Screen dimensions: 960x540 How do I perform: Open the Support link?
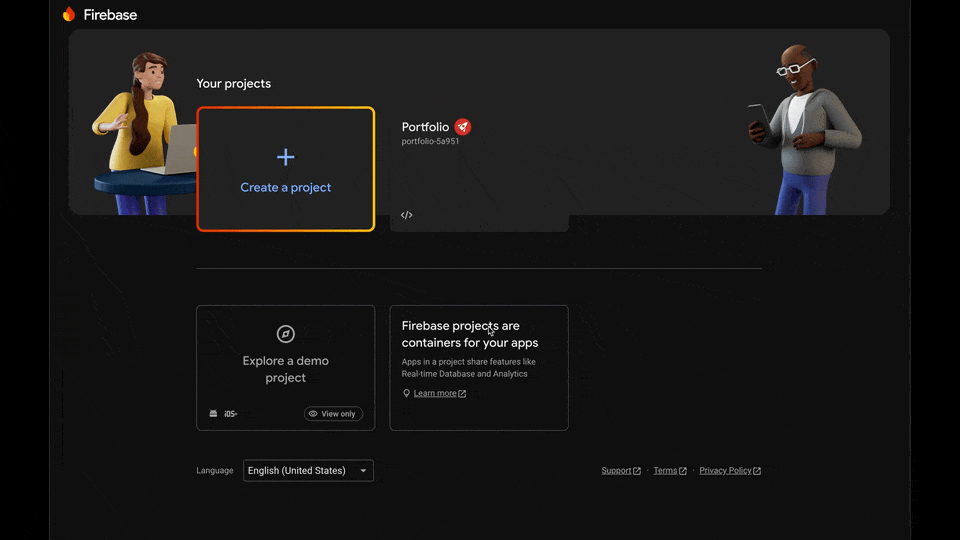[616, 471]
